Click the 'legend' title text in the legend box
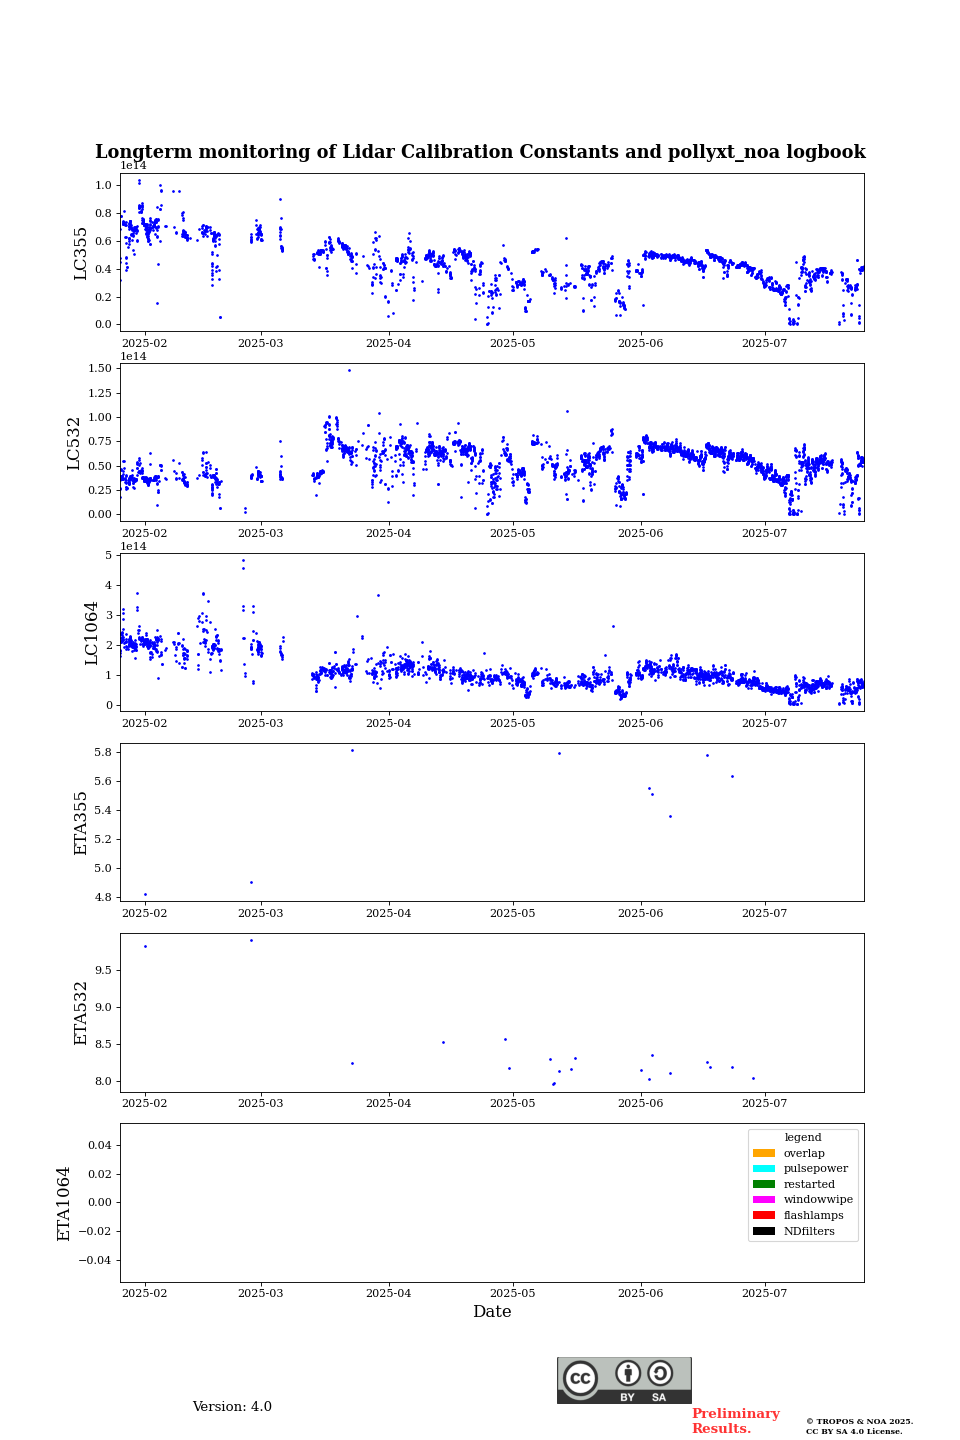 (x=803, y=1138)
